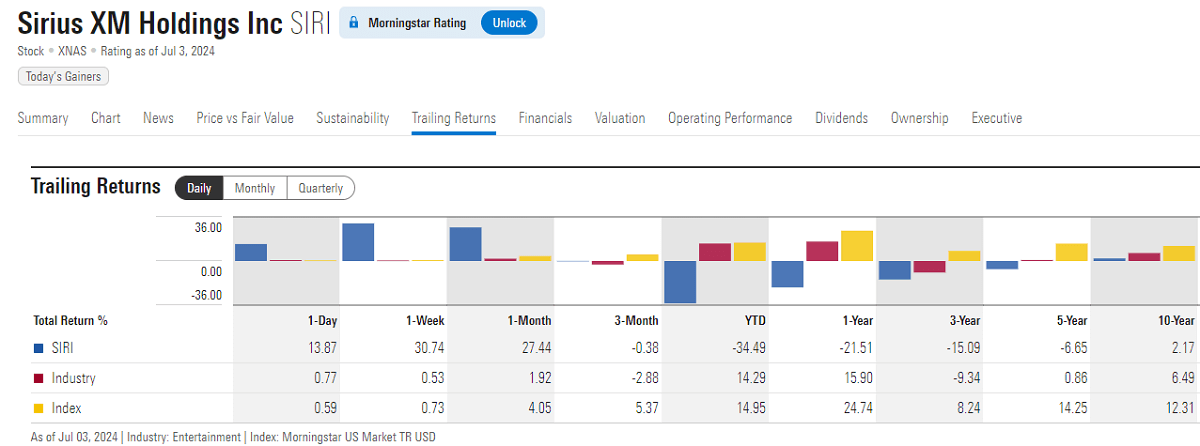The width and height of the screenshot is (1200, 446).
Task: Click the Sirius XM Holdings Inc title
Action: [151, 24]
